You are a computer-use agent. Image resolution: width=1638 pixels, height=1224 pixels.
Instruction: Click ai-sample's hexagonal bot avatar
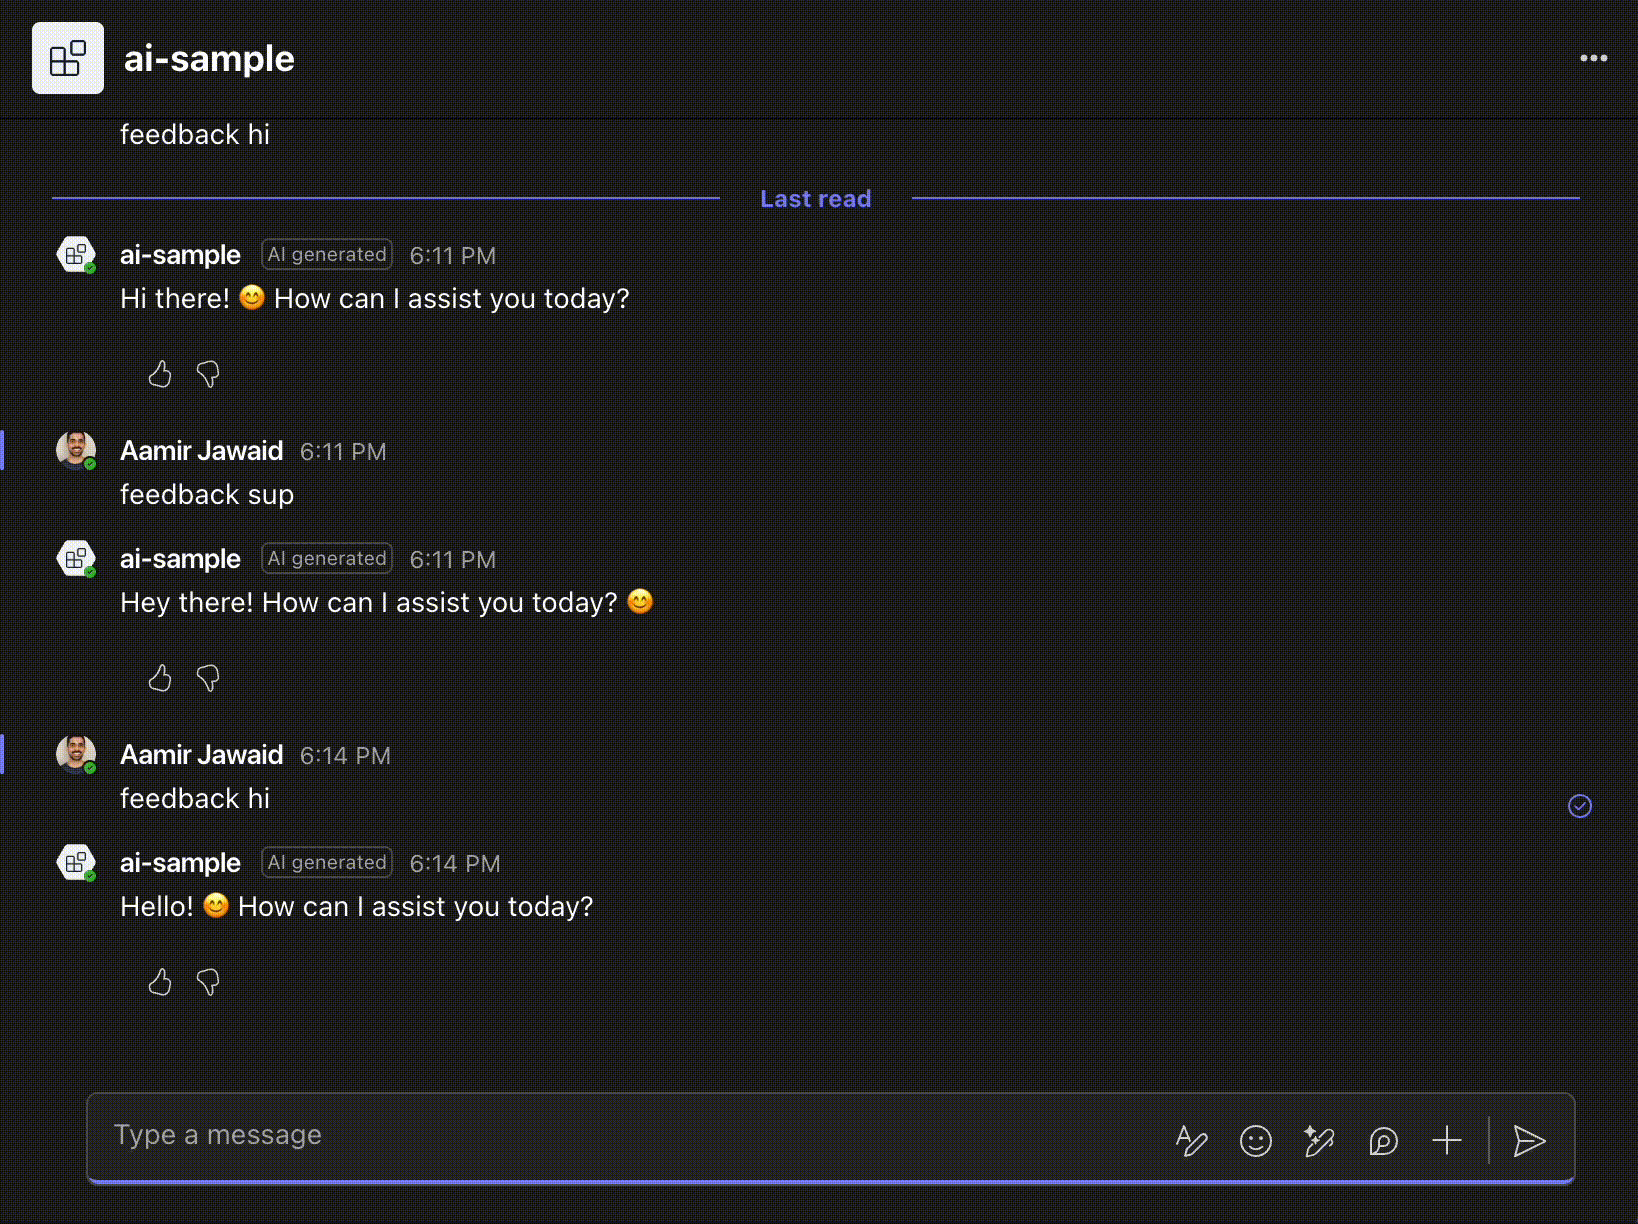[76, 254]
